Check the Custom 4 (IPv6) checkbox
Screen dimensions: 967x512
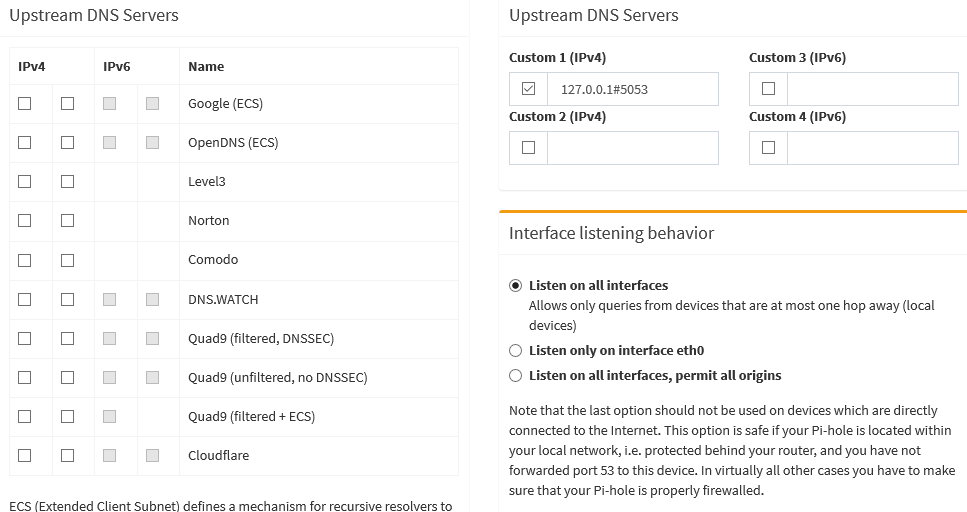pyautogui.click(x=768, y=148)
